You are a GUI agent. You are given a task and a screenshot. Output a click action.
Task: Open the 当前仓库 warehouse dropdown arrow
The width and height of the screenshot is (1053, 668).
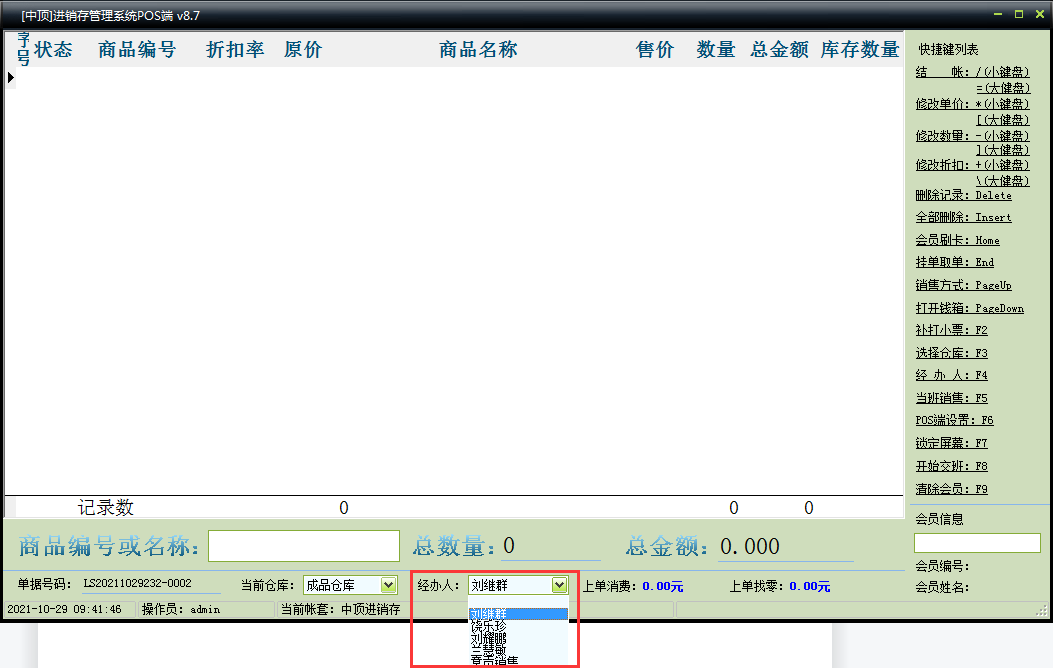pos(388,585)
